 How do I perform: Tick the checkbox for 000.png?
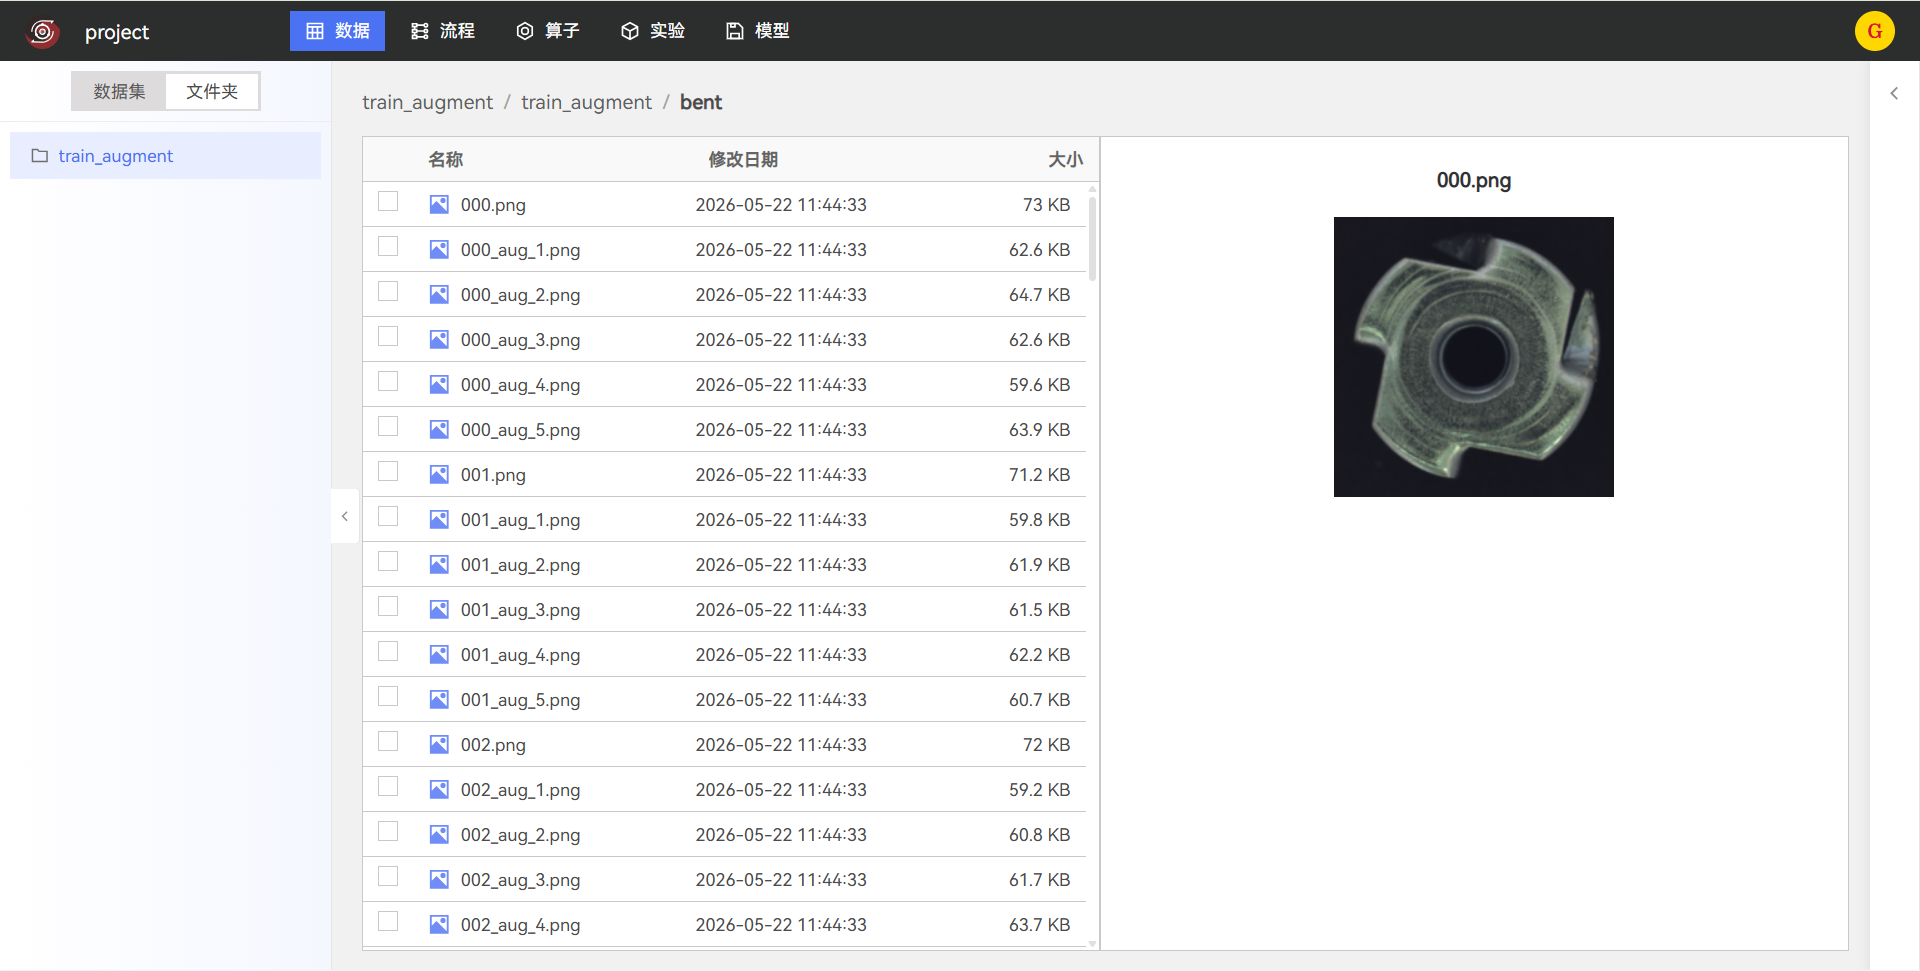pyautogui.click(x=388, y=202)
